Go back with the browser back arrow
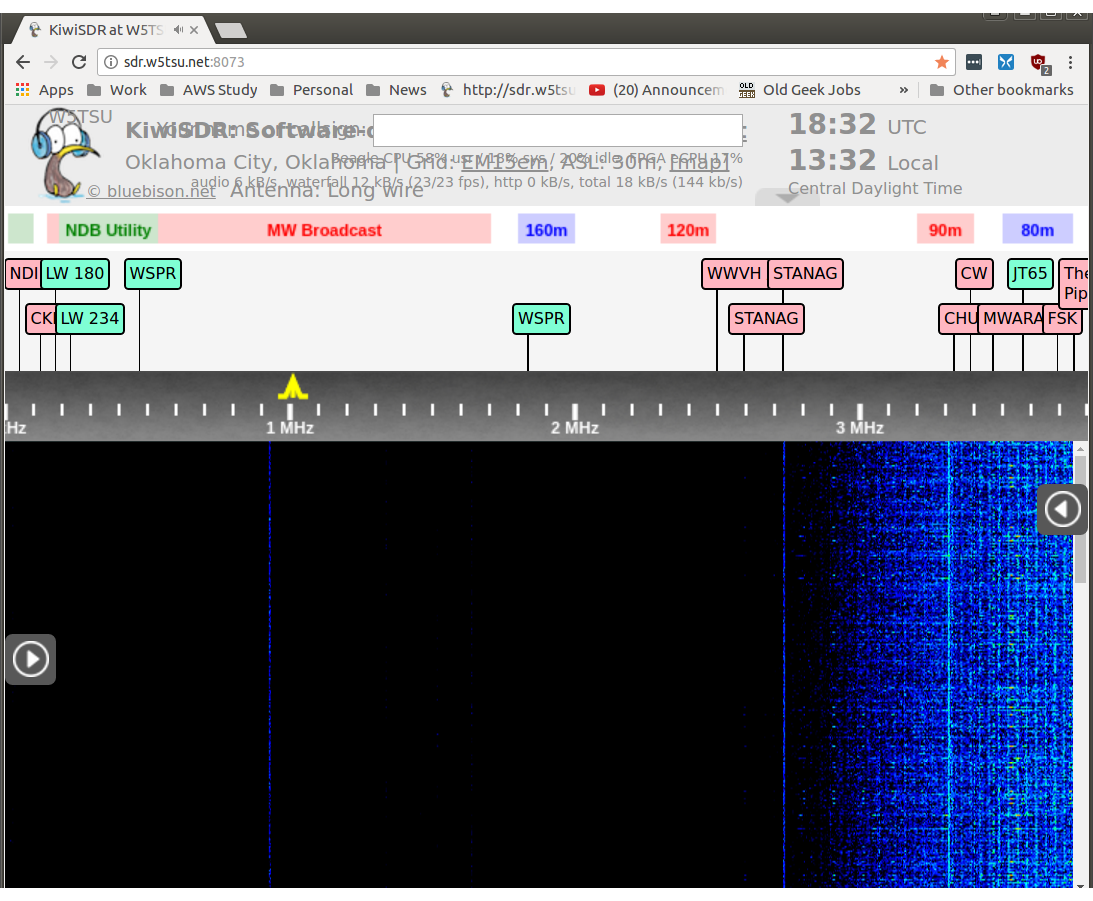Image resolution: width=1093 pixels, height=901 pixels. 23,62
